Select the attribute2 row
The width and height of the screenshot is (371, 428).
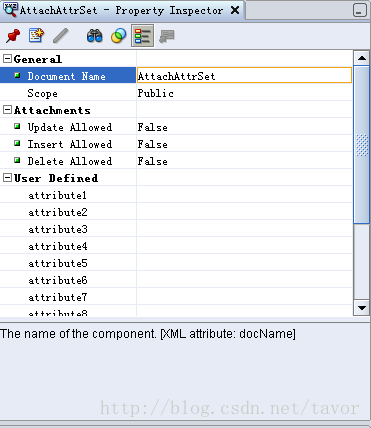tap(176, 212)
